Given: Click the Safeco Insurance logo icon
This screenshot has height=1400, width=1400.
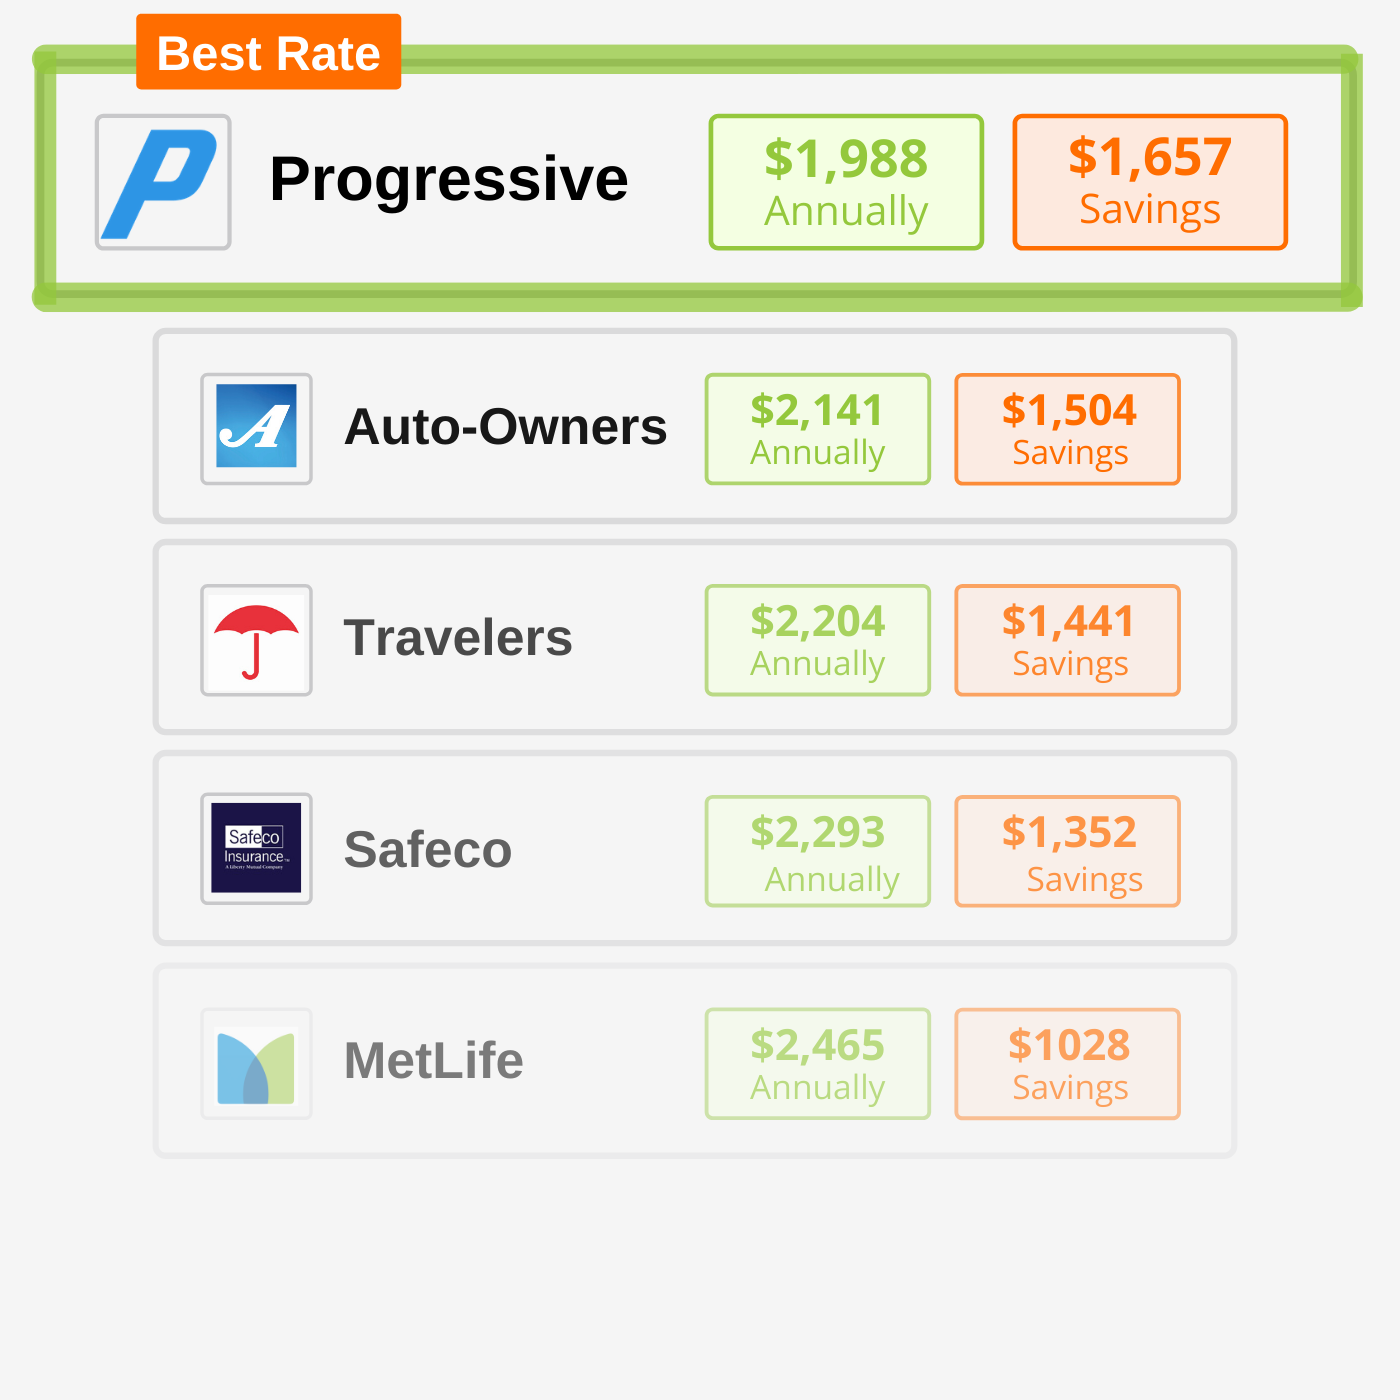Looking at the screenshot, I should click(x=257, y=849).
